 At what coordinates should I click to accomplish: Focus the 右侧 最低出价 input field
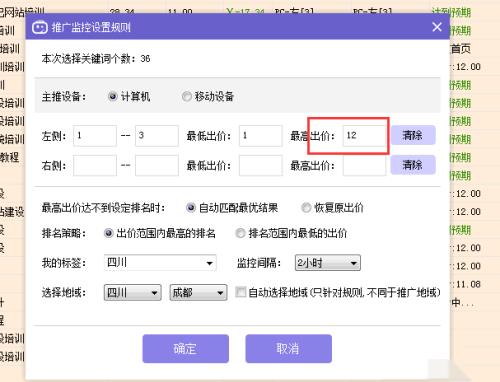tap(261, 165)
